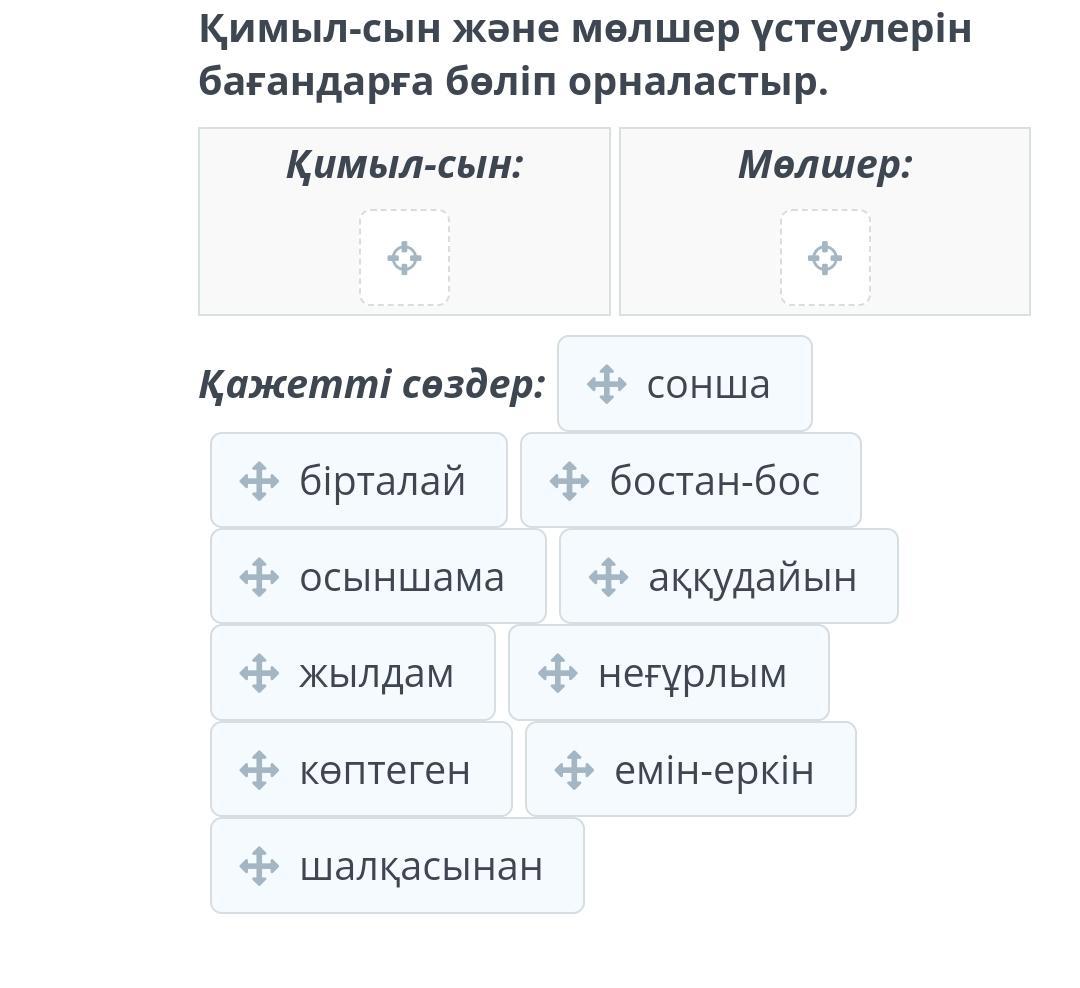Viewport: 1080px width, 988px height.
Task: Click the move icon on the неғұрлым chip
Action: pyautogui.click(x=558, y=673)
